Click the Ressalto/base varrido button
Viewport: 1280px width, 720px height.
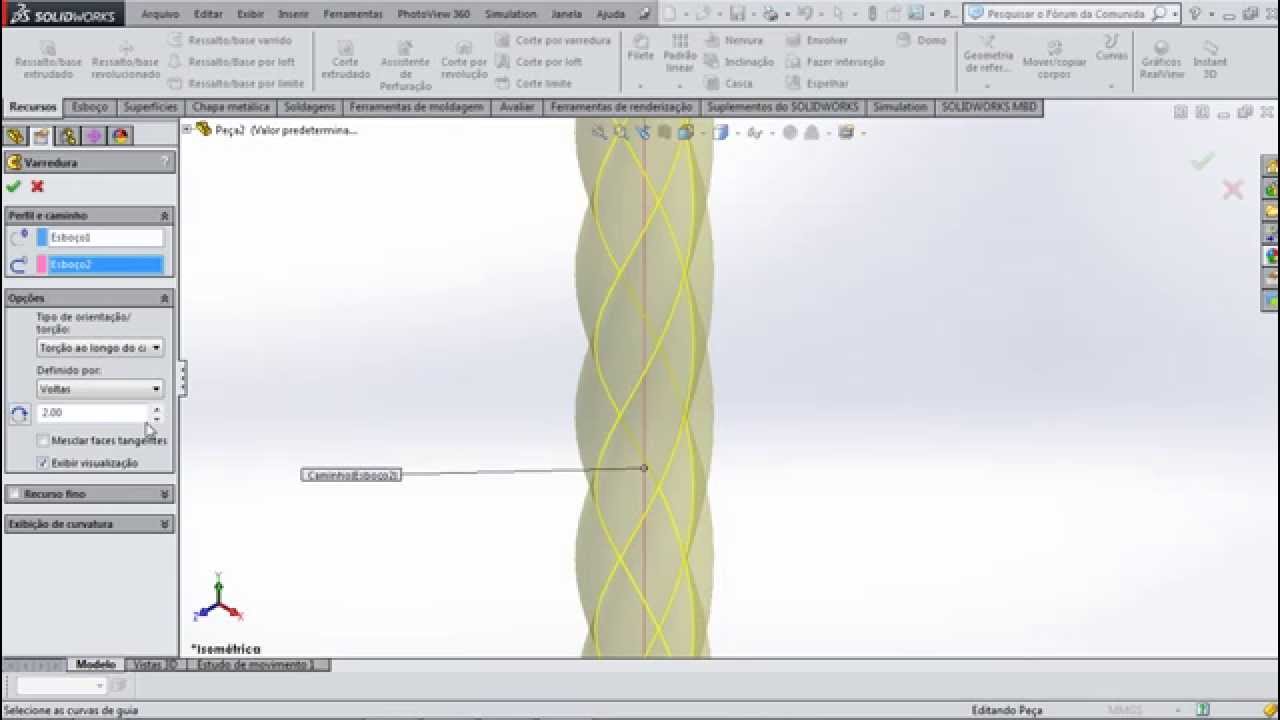pos(230,40)
